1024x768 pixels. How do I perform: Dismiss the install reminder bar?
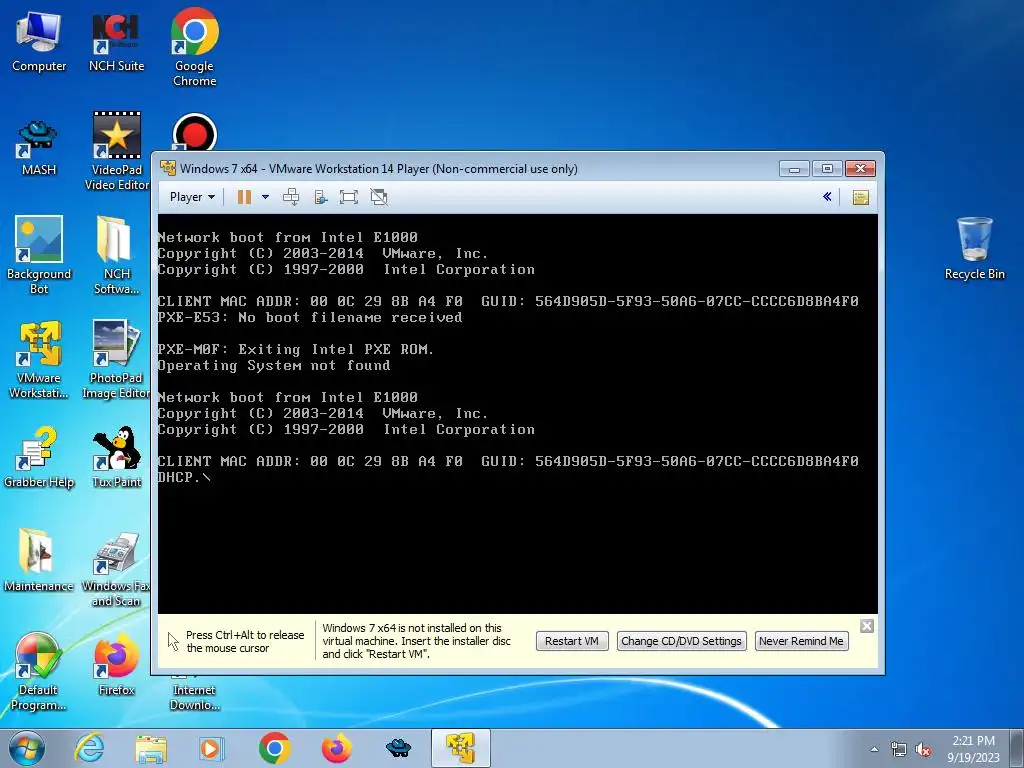click(x=867, y=626)
